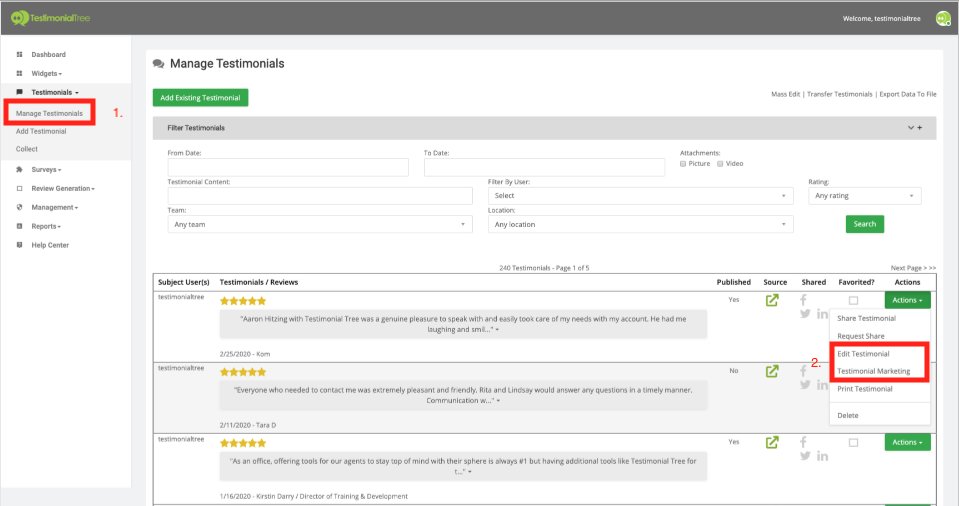This screenshot has width=959, height=506.
Task: Expand full text of Aaron Hitzing testimonial
Action: (497, 330)
